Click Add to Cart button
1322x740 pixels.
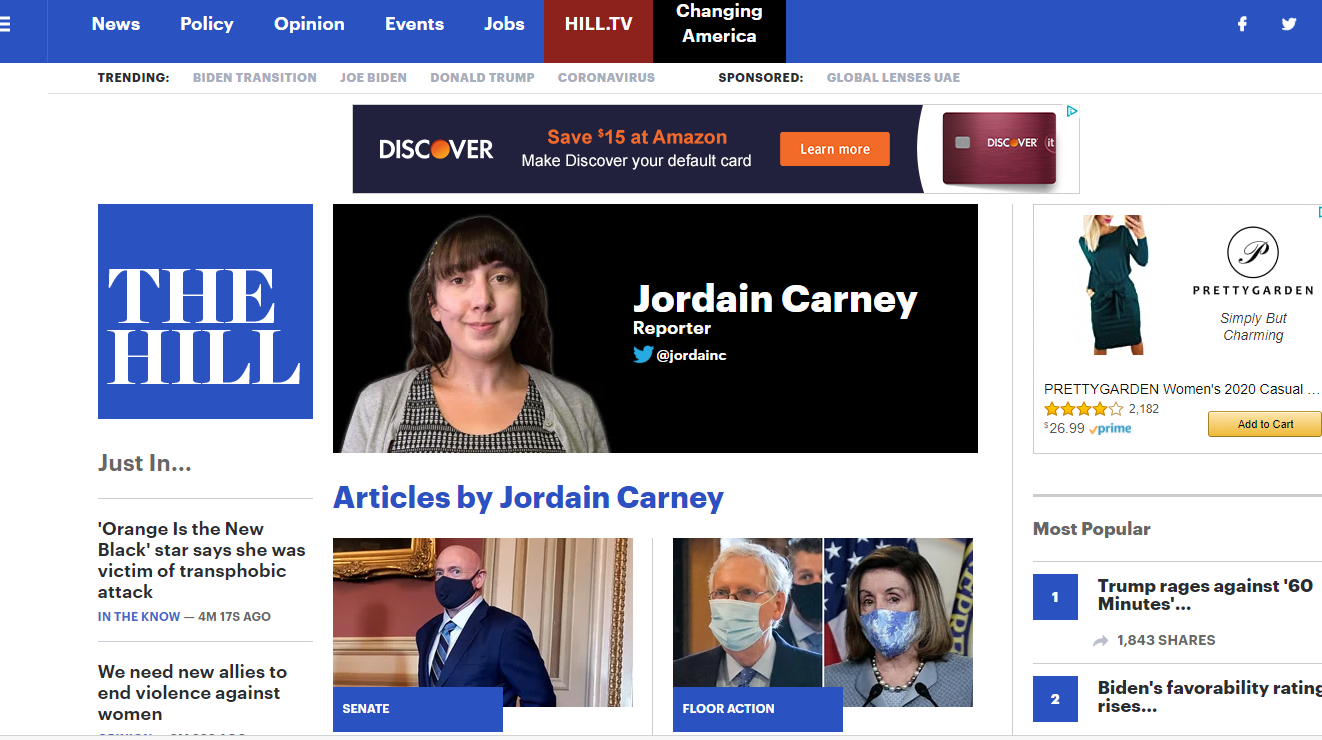point(1265,424)
